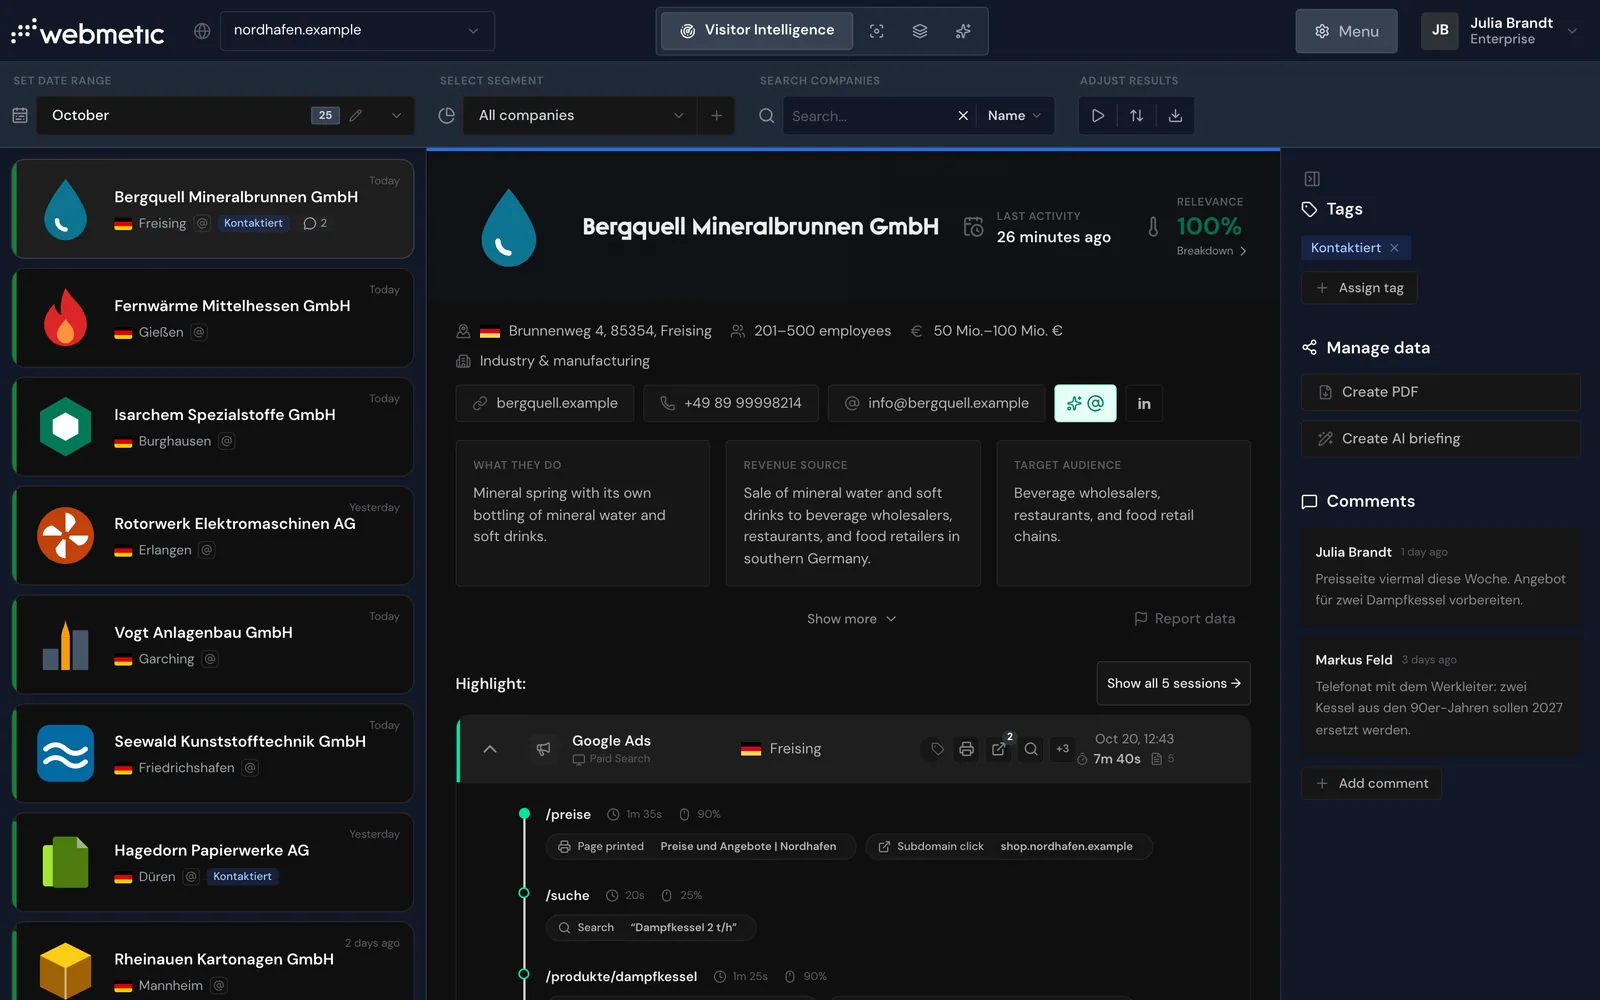Click Create PDF
1600x1000 pixels.
click(1440, 392)
